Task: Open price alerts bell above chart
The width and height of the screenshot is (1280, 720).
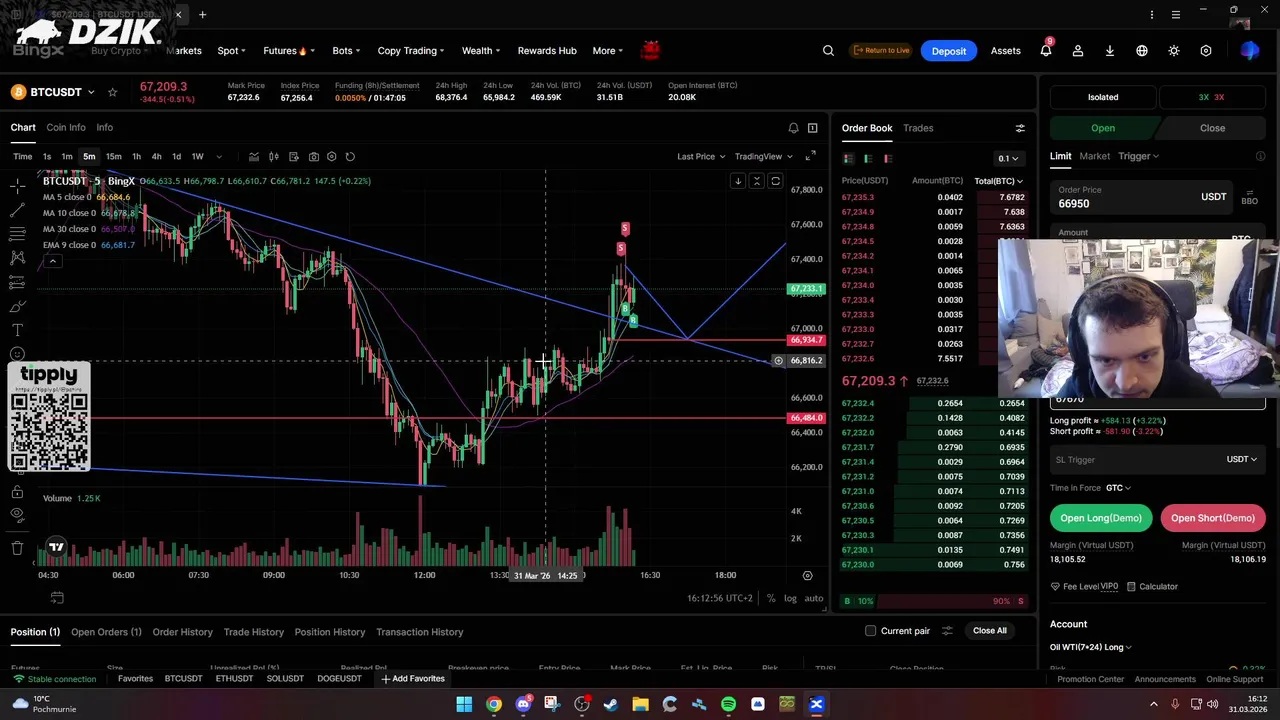Action: tap(794, 128)
